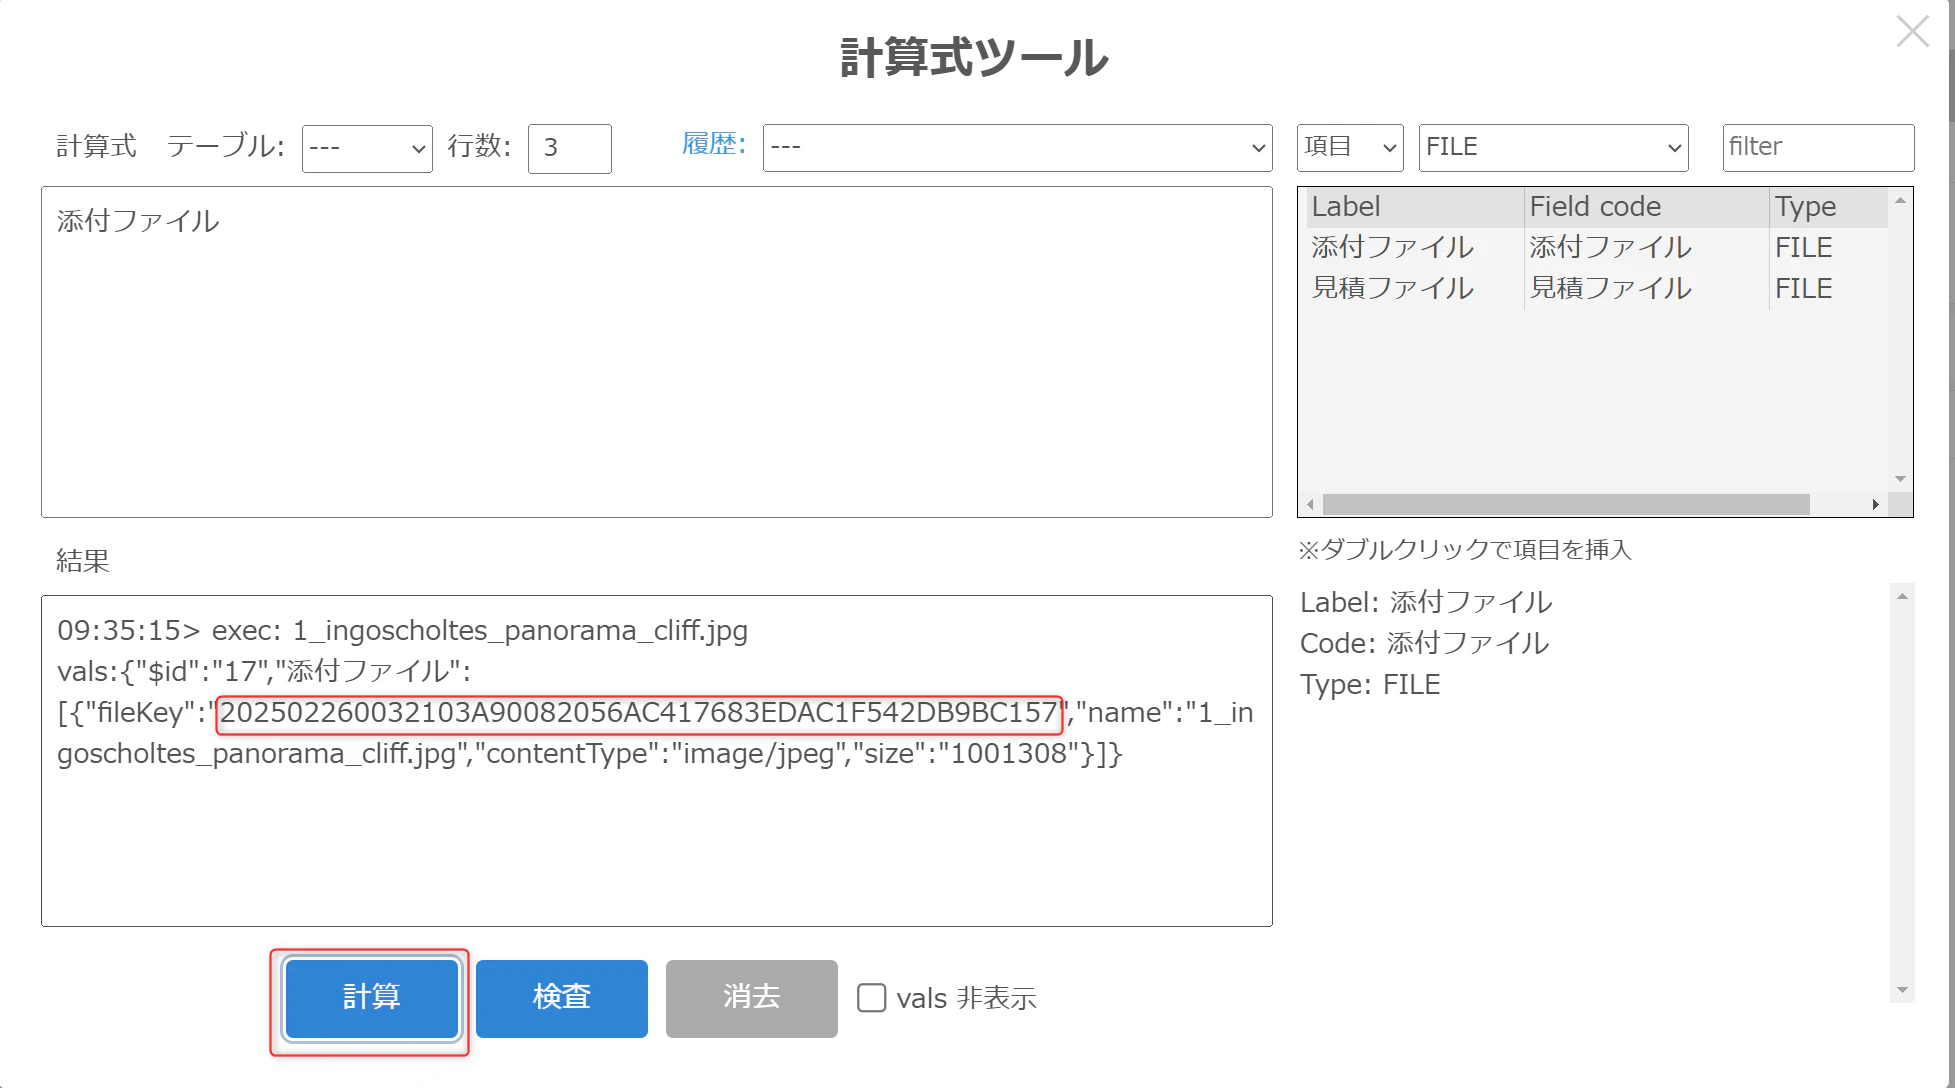Expand the 履歴 history dropdown
Viewport: 1955px width, 1088px height.
pos(1017,148)
